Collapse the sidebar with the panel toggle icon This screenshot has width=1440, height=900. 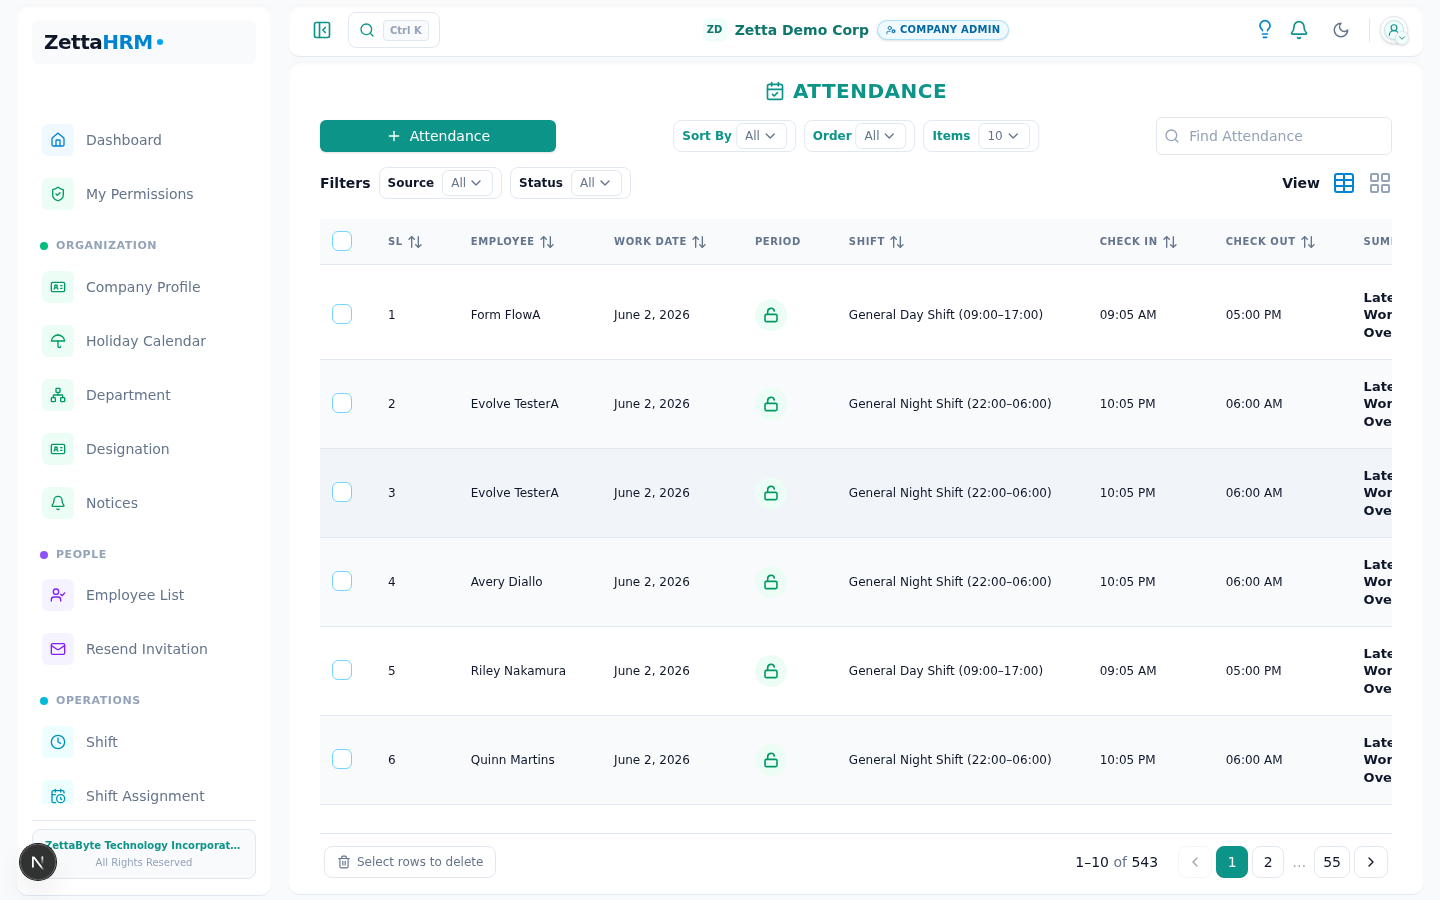pyautogui.click(x=322, y=30)
